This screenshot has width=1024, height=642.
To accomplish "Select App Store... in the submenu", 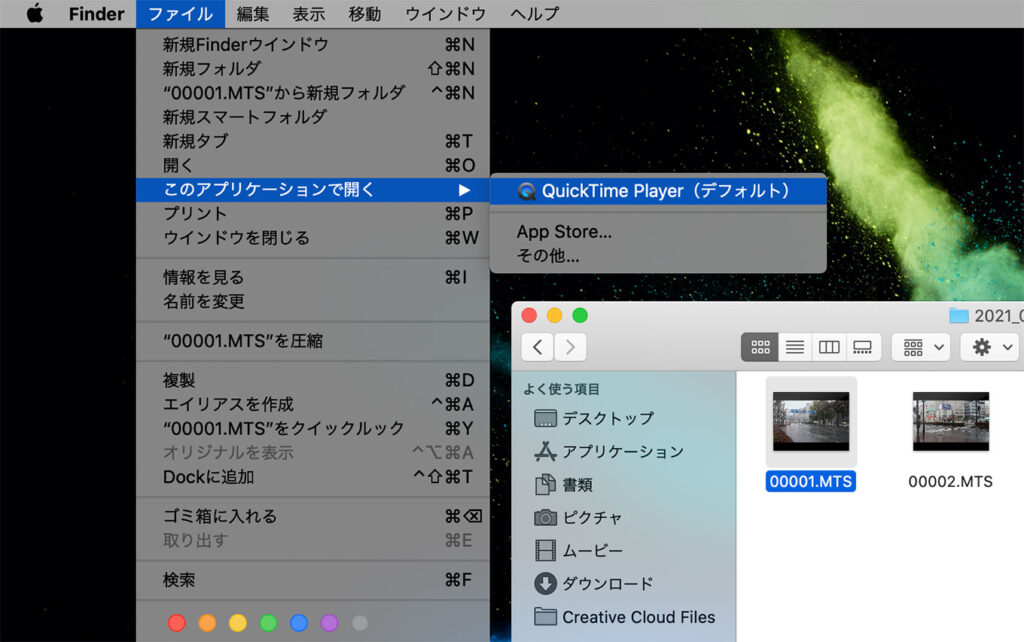I will (x=564, y=232).
